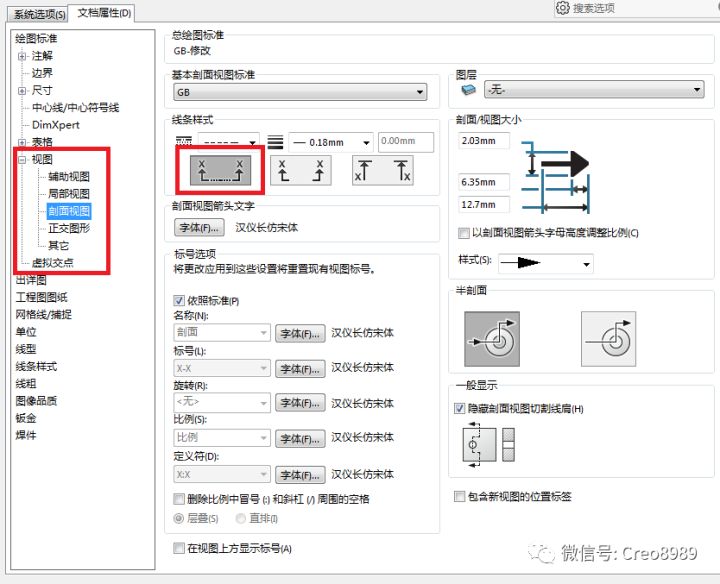Enable 在视图上方显示标号 checkbox

click(179, 548)
